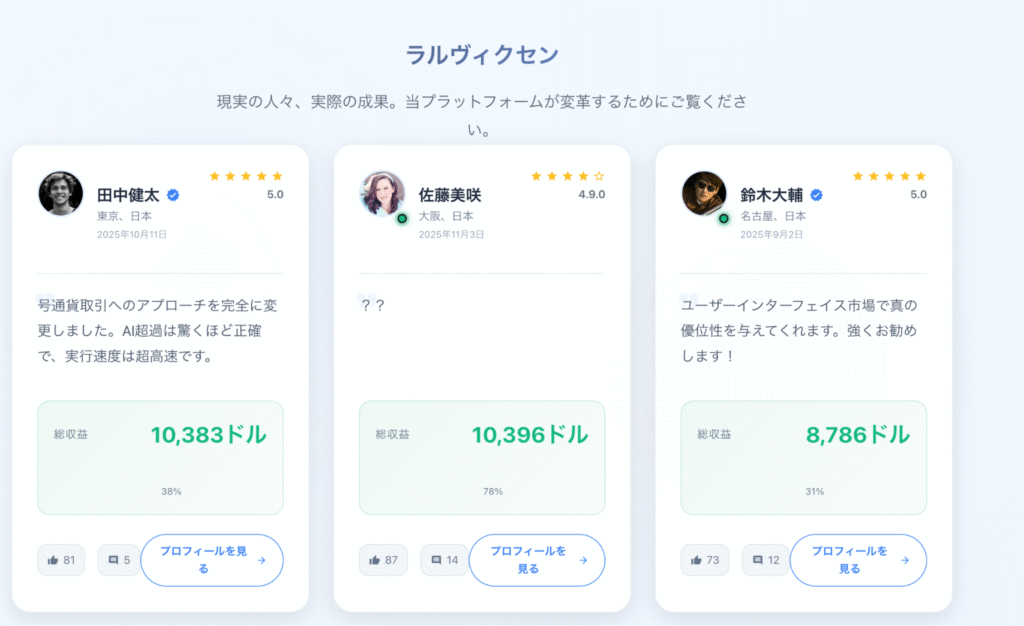The width and height of the screenshot is (1024, 626).
Task: Click the verified badge next to 鈴木大輔
Action: coord(818,194)
